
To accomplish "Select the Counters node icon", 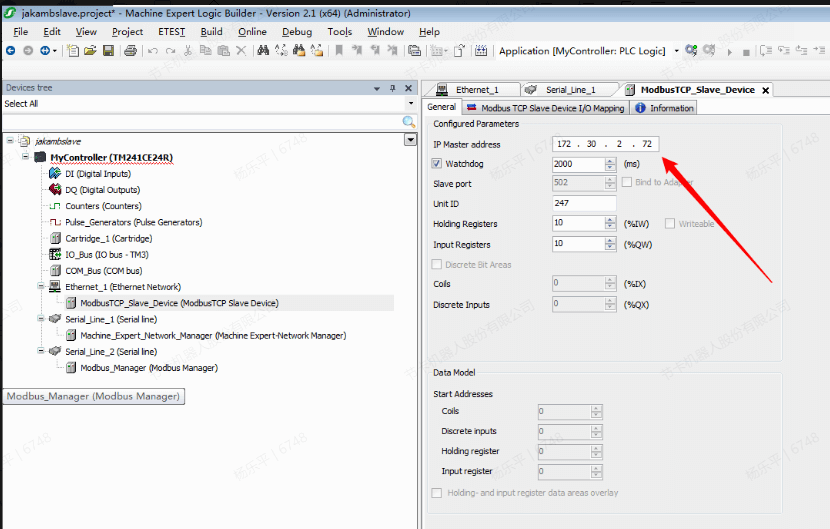I will [x=56, y=206].
